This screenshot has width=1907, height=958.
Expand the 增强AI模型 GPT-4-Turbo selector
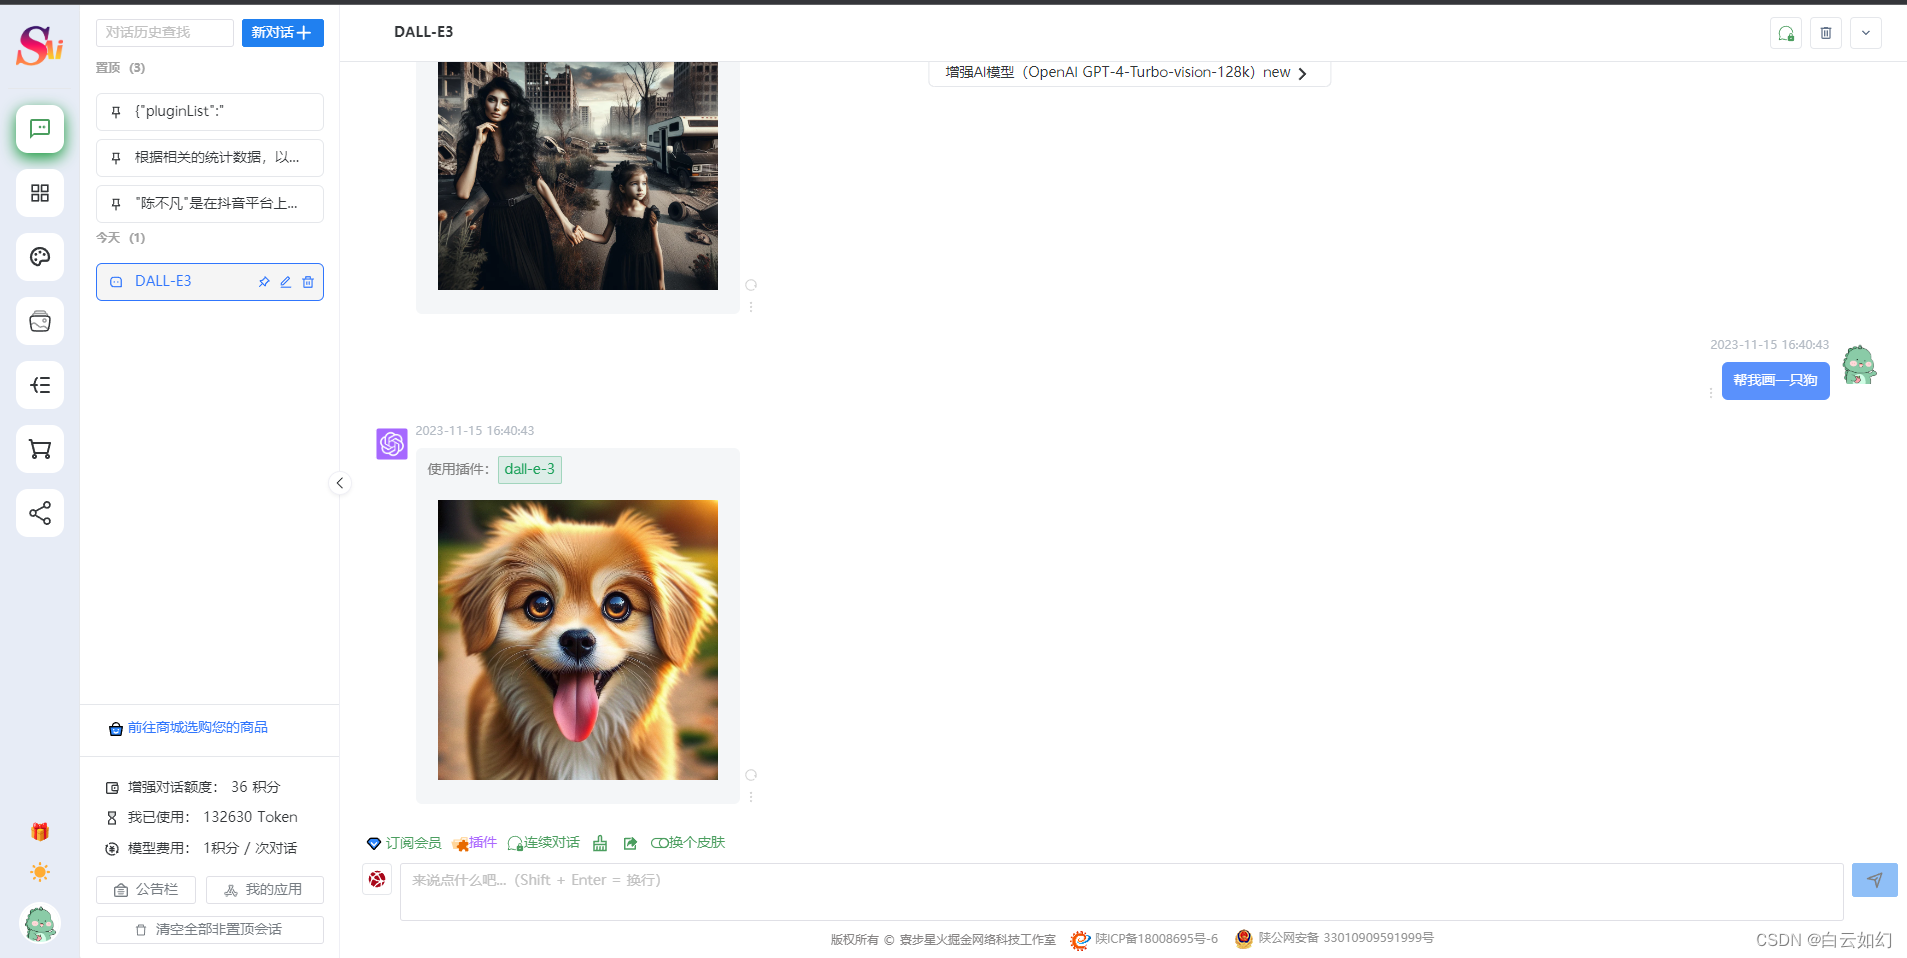[x=1129, y=73]
